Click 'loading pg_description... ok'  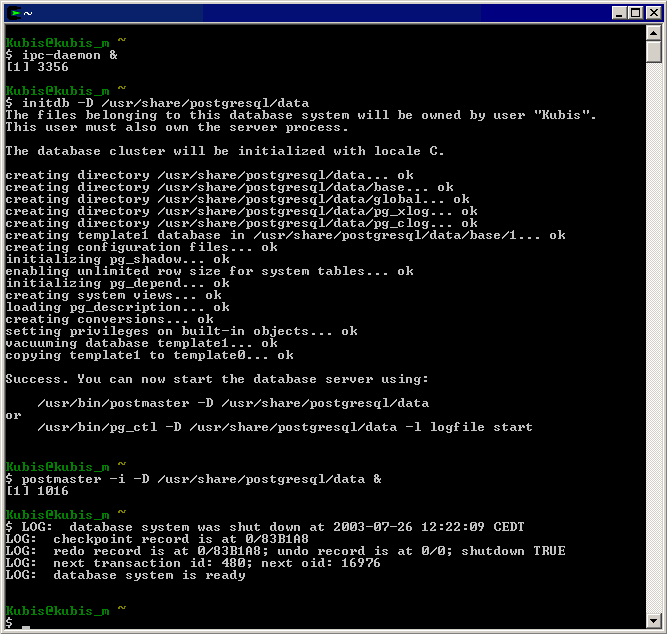click(118, 307)
